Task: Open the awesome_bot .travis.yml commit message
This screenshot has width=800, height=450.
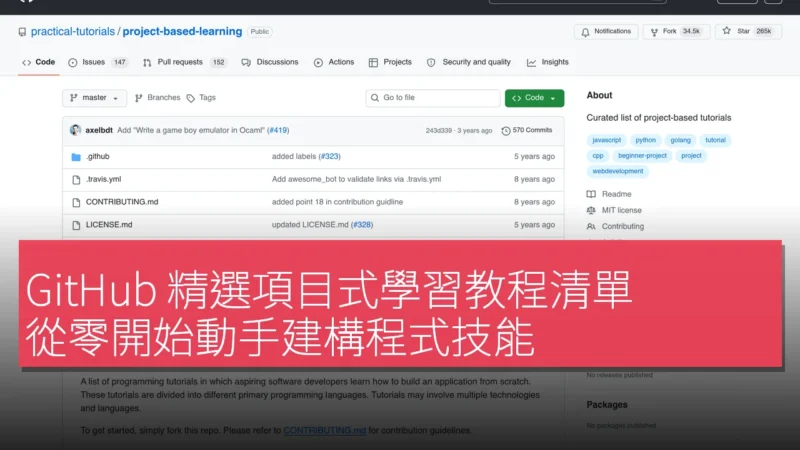Action: [x=357, y=180]
